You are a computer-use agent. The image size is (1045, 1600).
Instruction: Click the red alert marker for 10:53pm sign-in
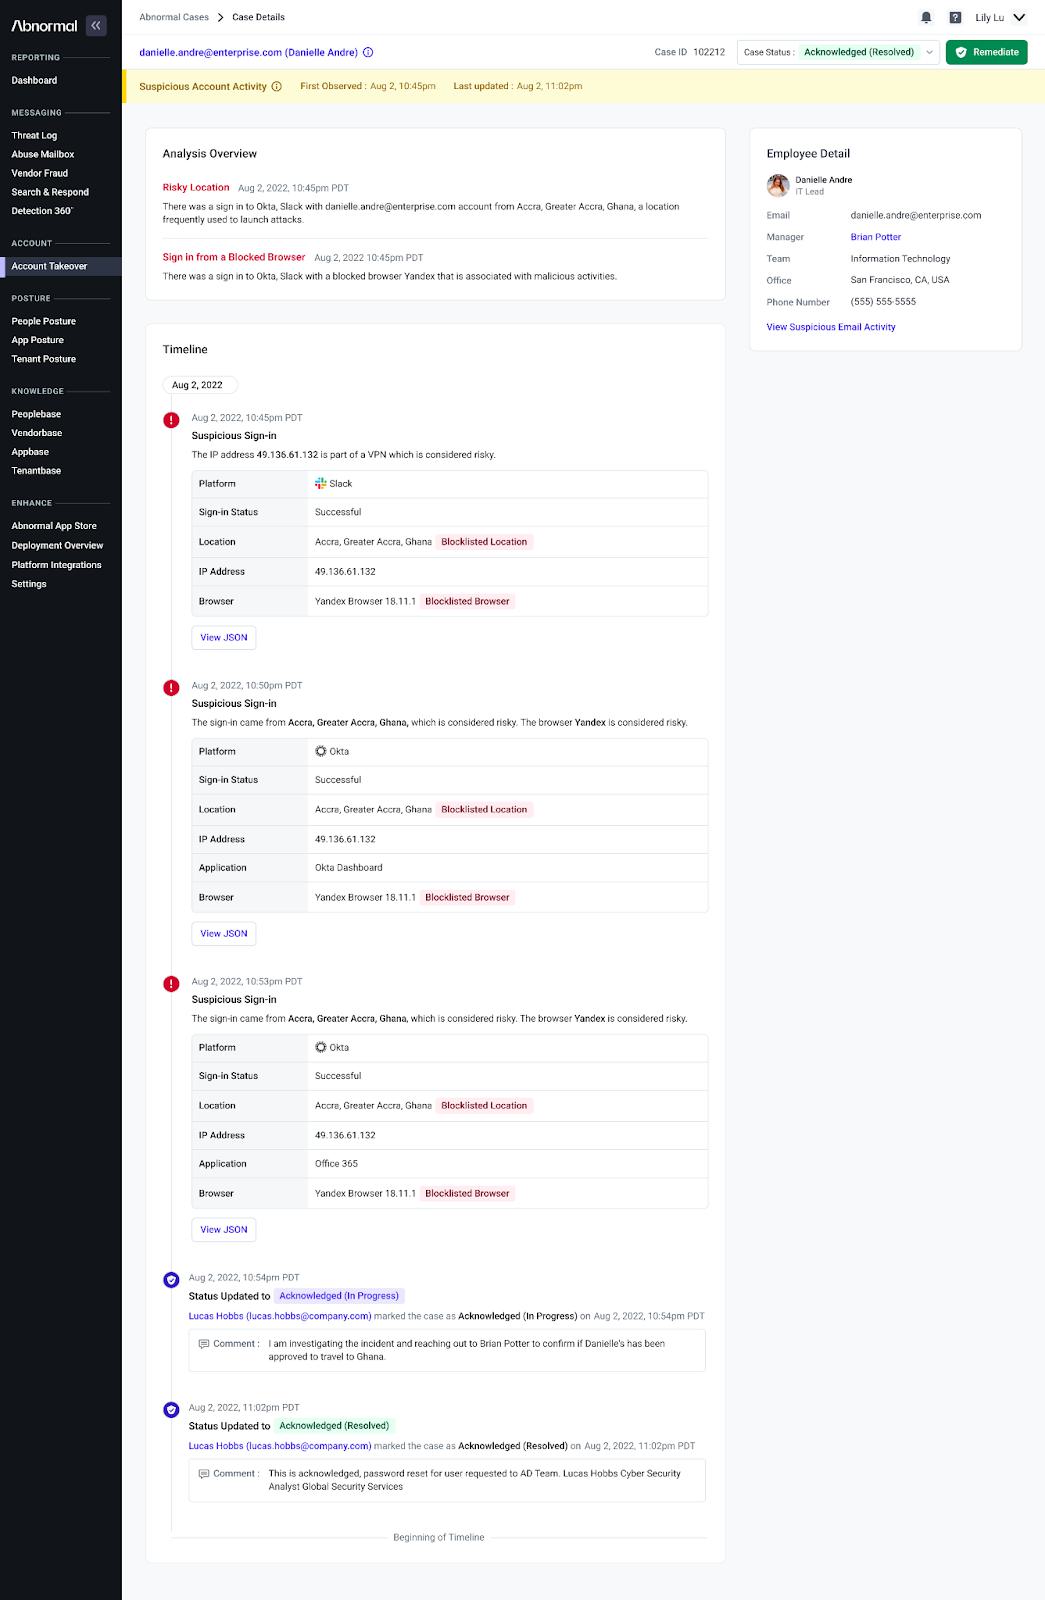point(171,984)
